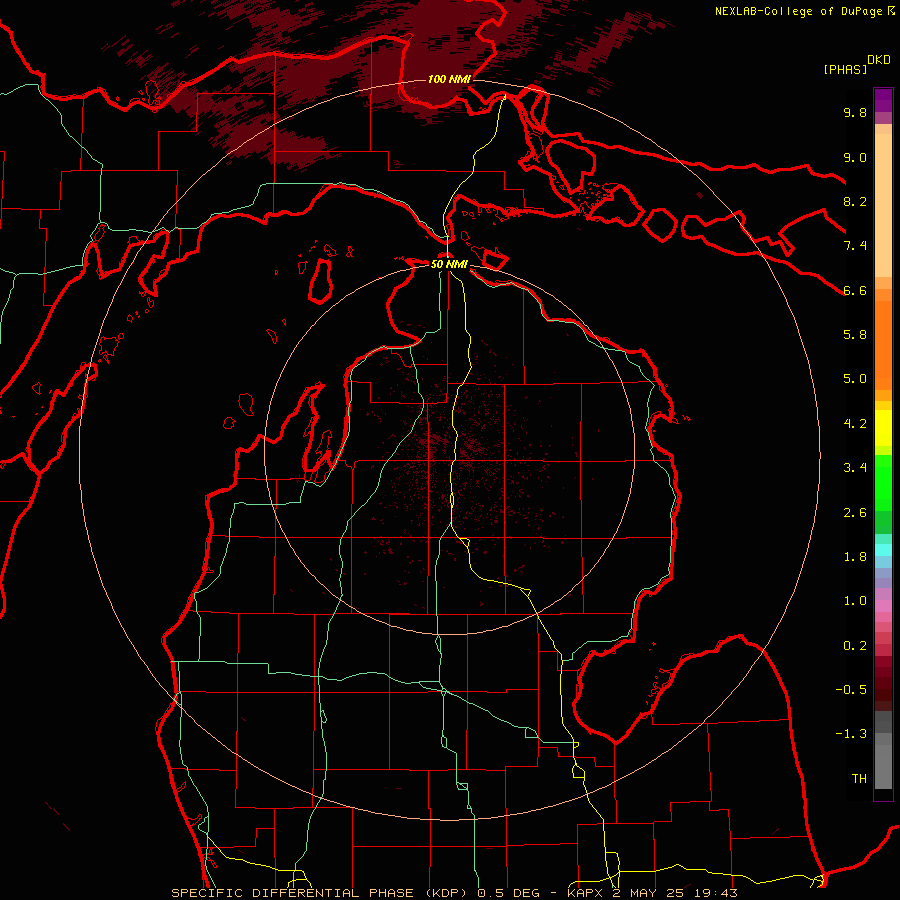900x900 pixels.
Task: Click the 50 NMI range ring label
Action: 449,264
